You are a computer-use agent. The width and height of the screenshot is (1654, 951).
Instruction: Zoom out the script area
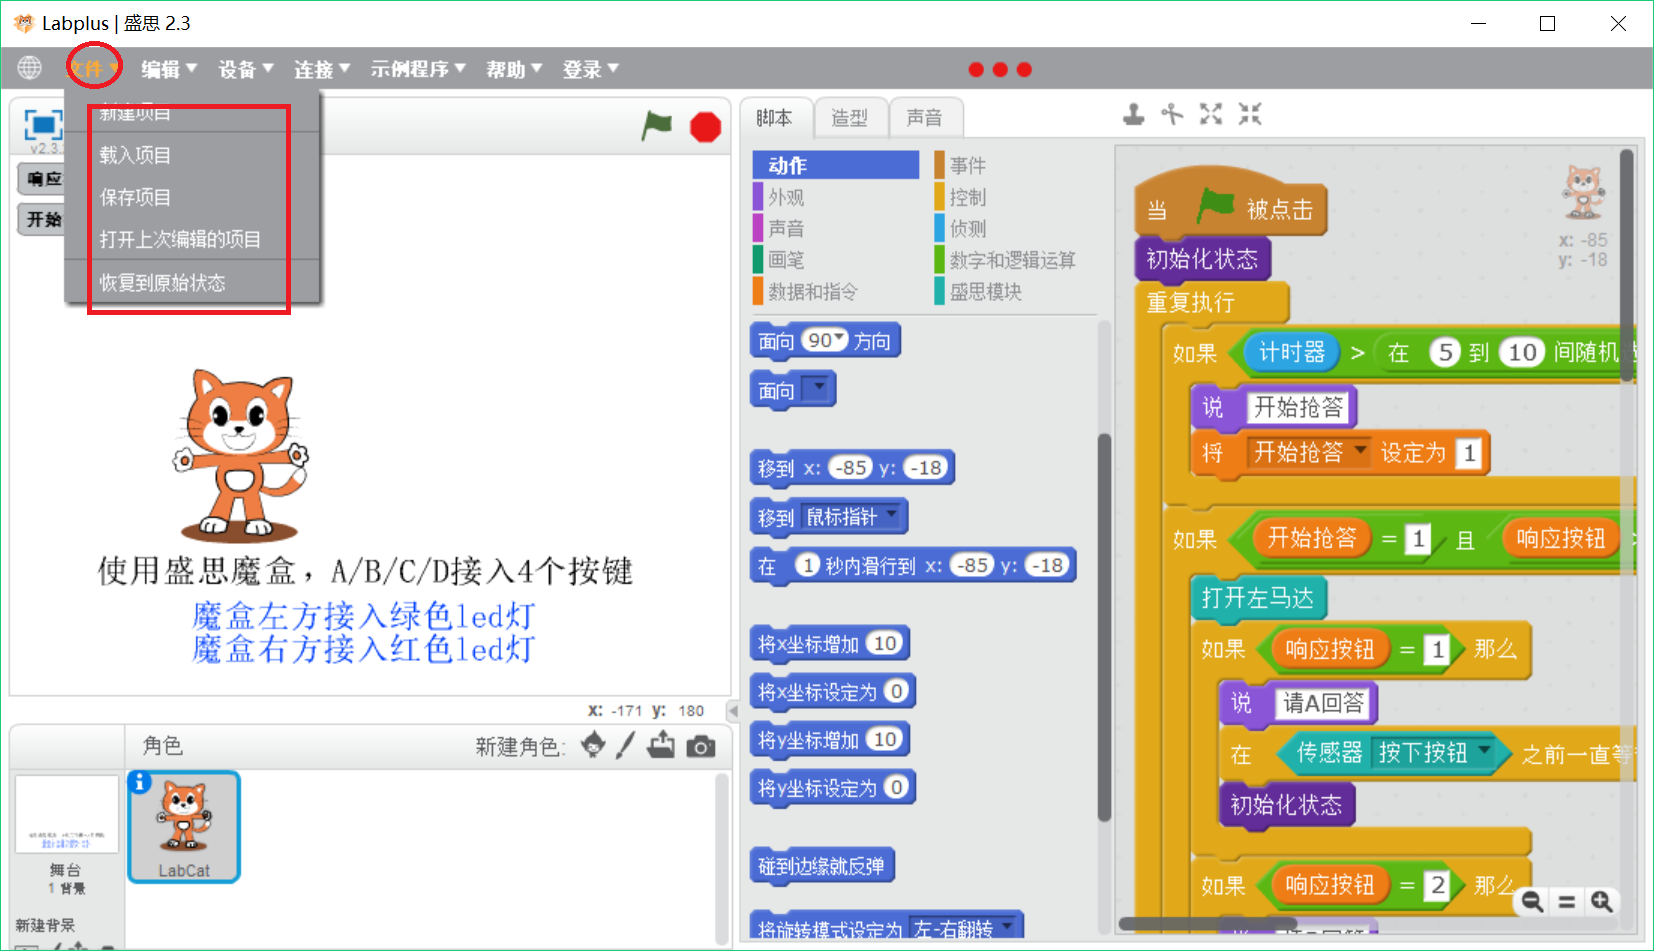[1532, 902]
